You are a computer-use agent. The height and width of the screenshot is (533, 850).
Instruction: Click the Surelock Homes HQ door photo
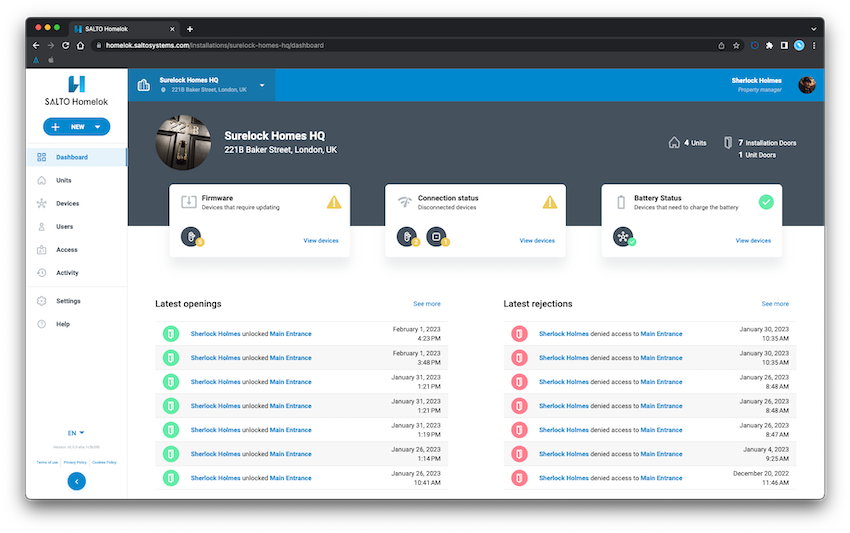(183, 143)
